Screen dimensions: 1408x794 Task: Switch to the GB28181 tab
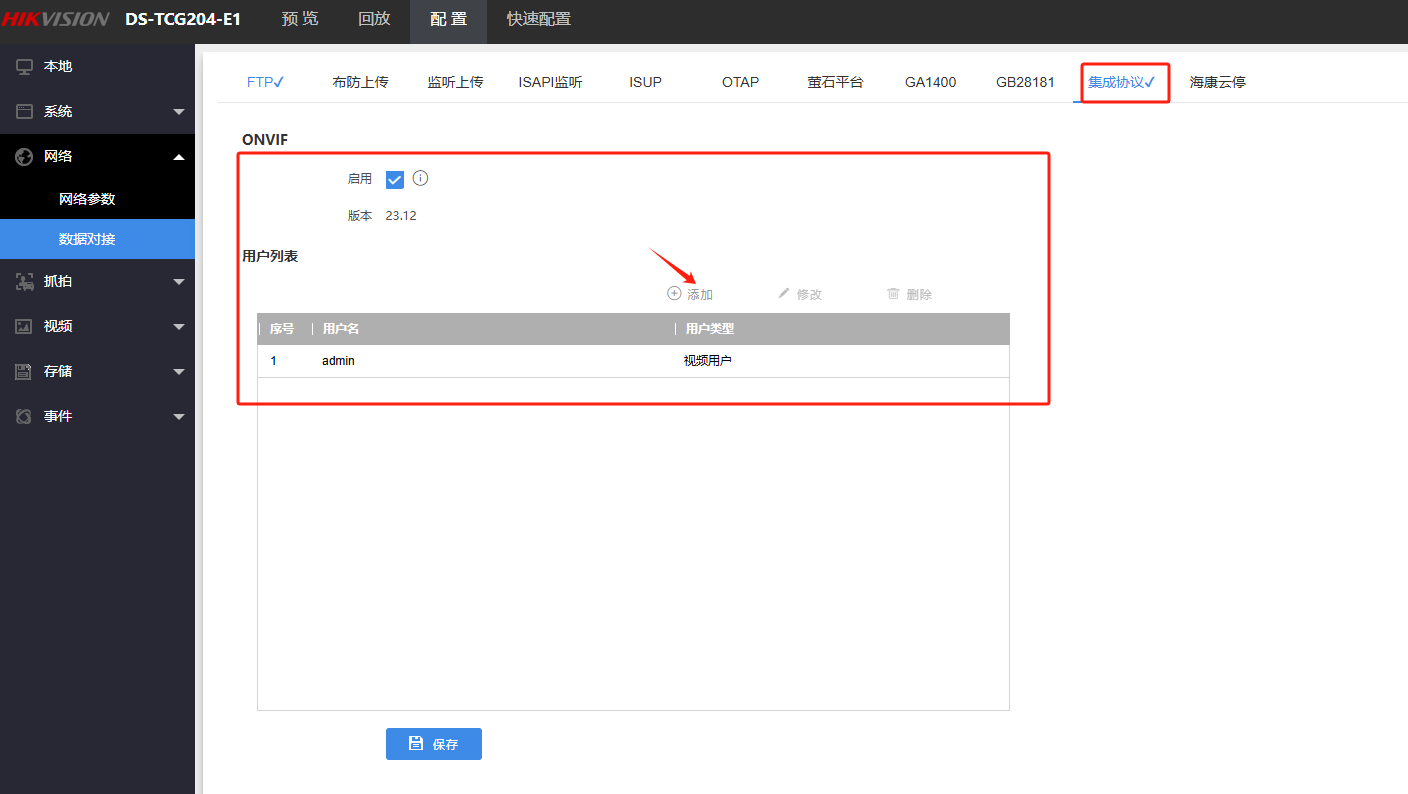tap(1025, 82)
